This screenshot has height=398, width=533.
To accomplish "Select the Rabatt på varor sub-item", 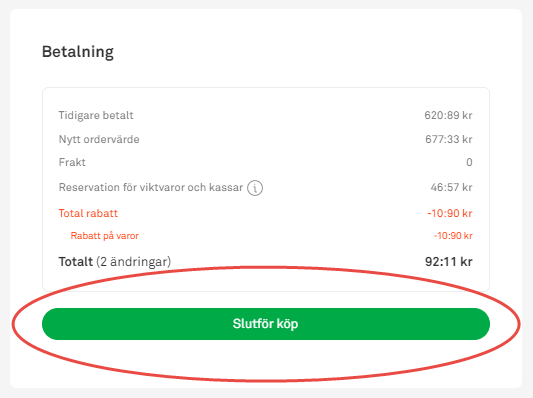I will click(x=105, y=236).
